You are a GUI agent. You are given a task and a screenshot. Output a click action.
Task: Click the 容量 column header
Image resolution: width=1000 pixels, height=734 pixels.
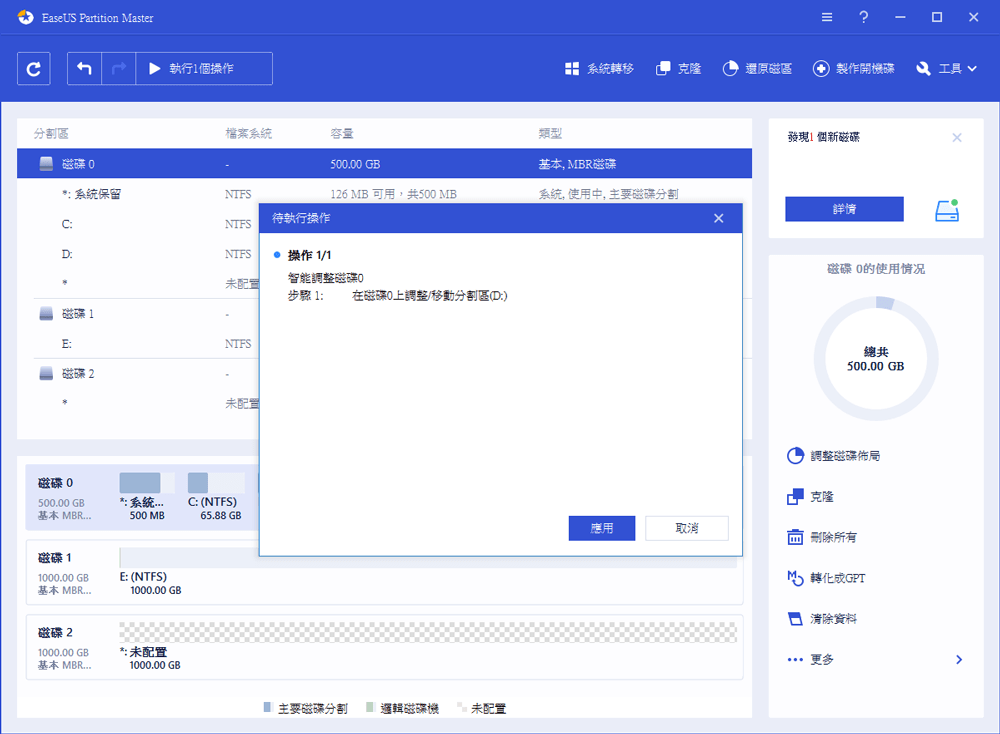tap(342, 133)
